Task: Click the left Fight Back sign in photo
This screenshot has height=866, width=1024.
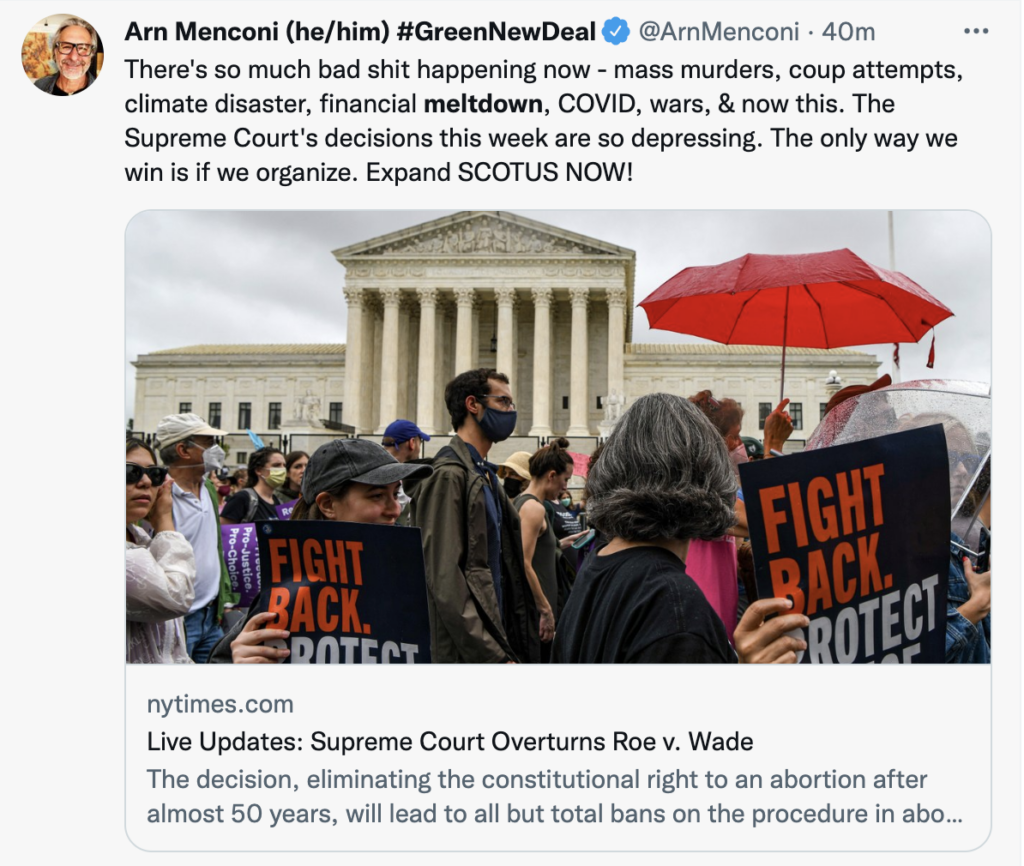Action: pos(343,591)
